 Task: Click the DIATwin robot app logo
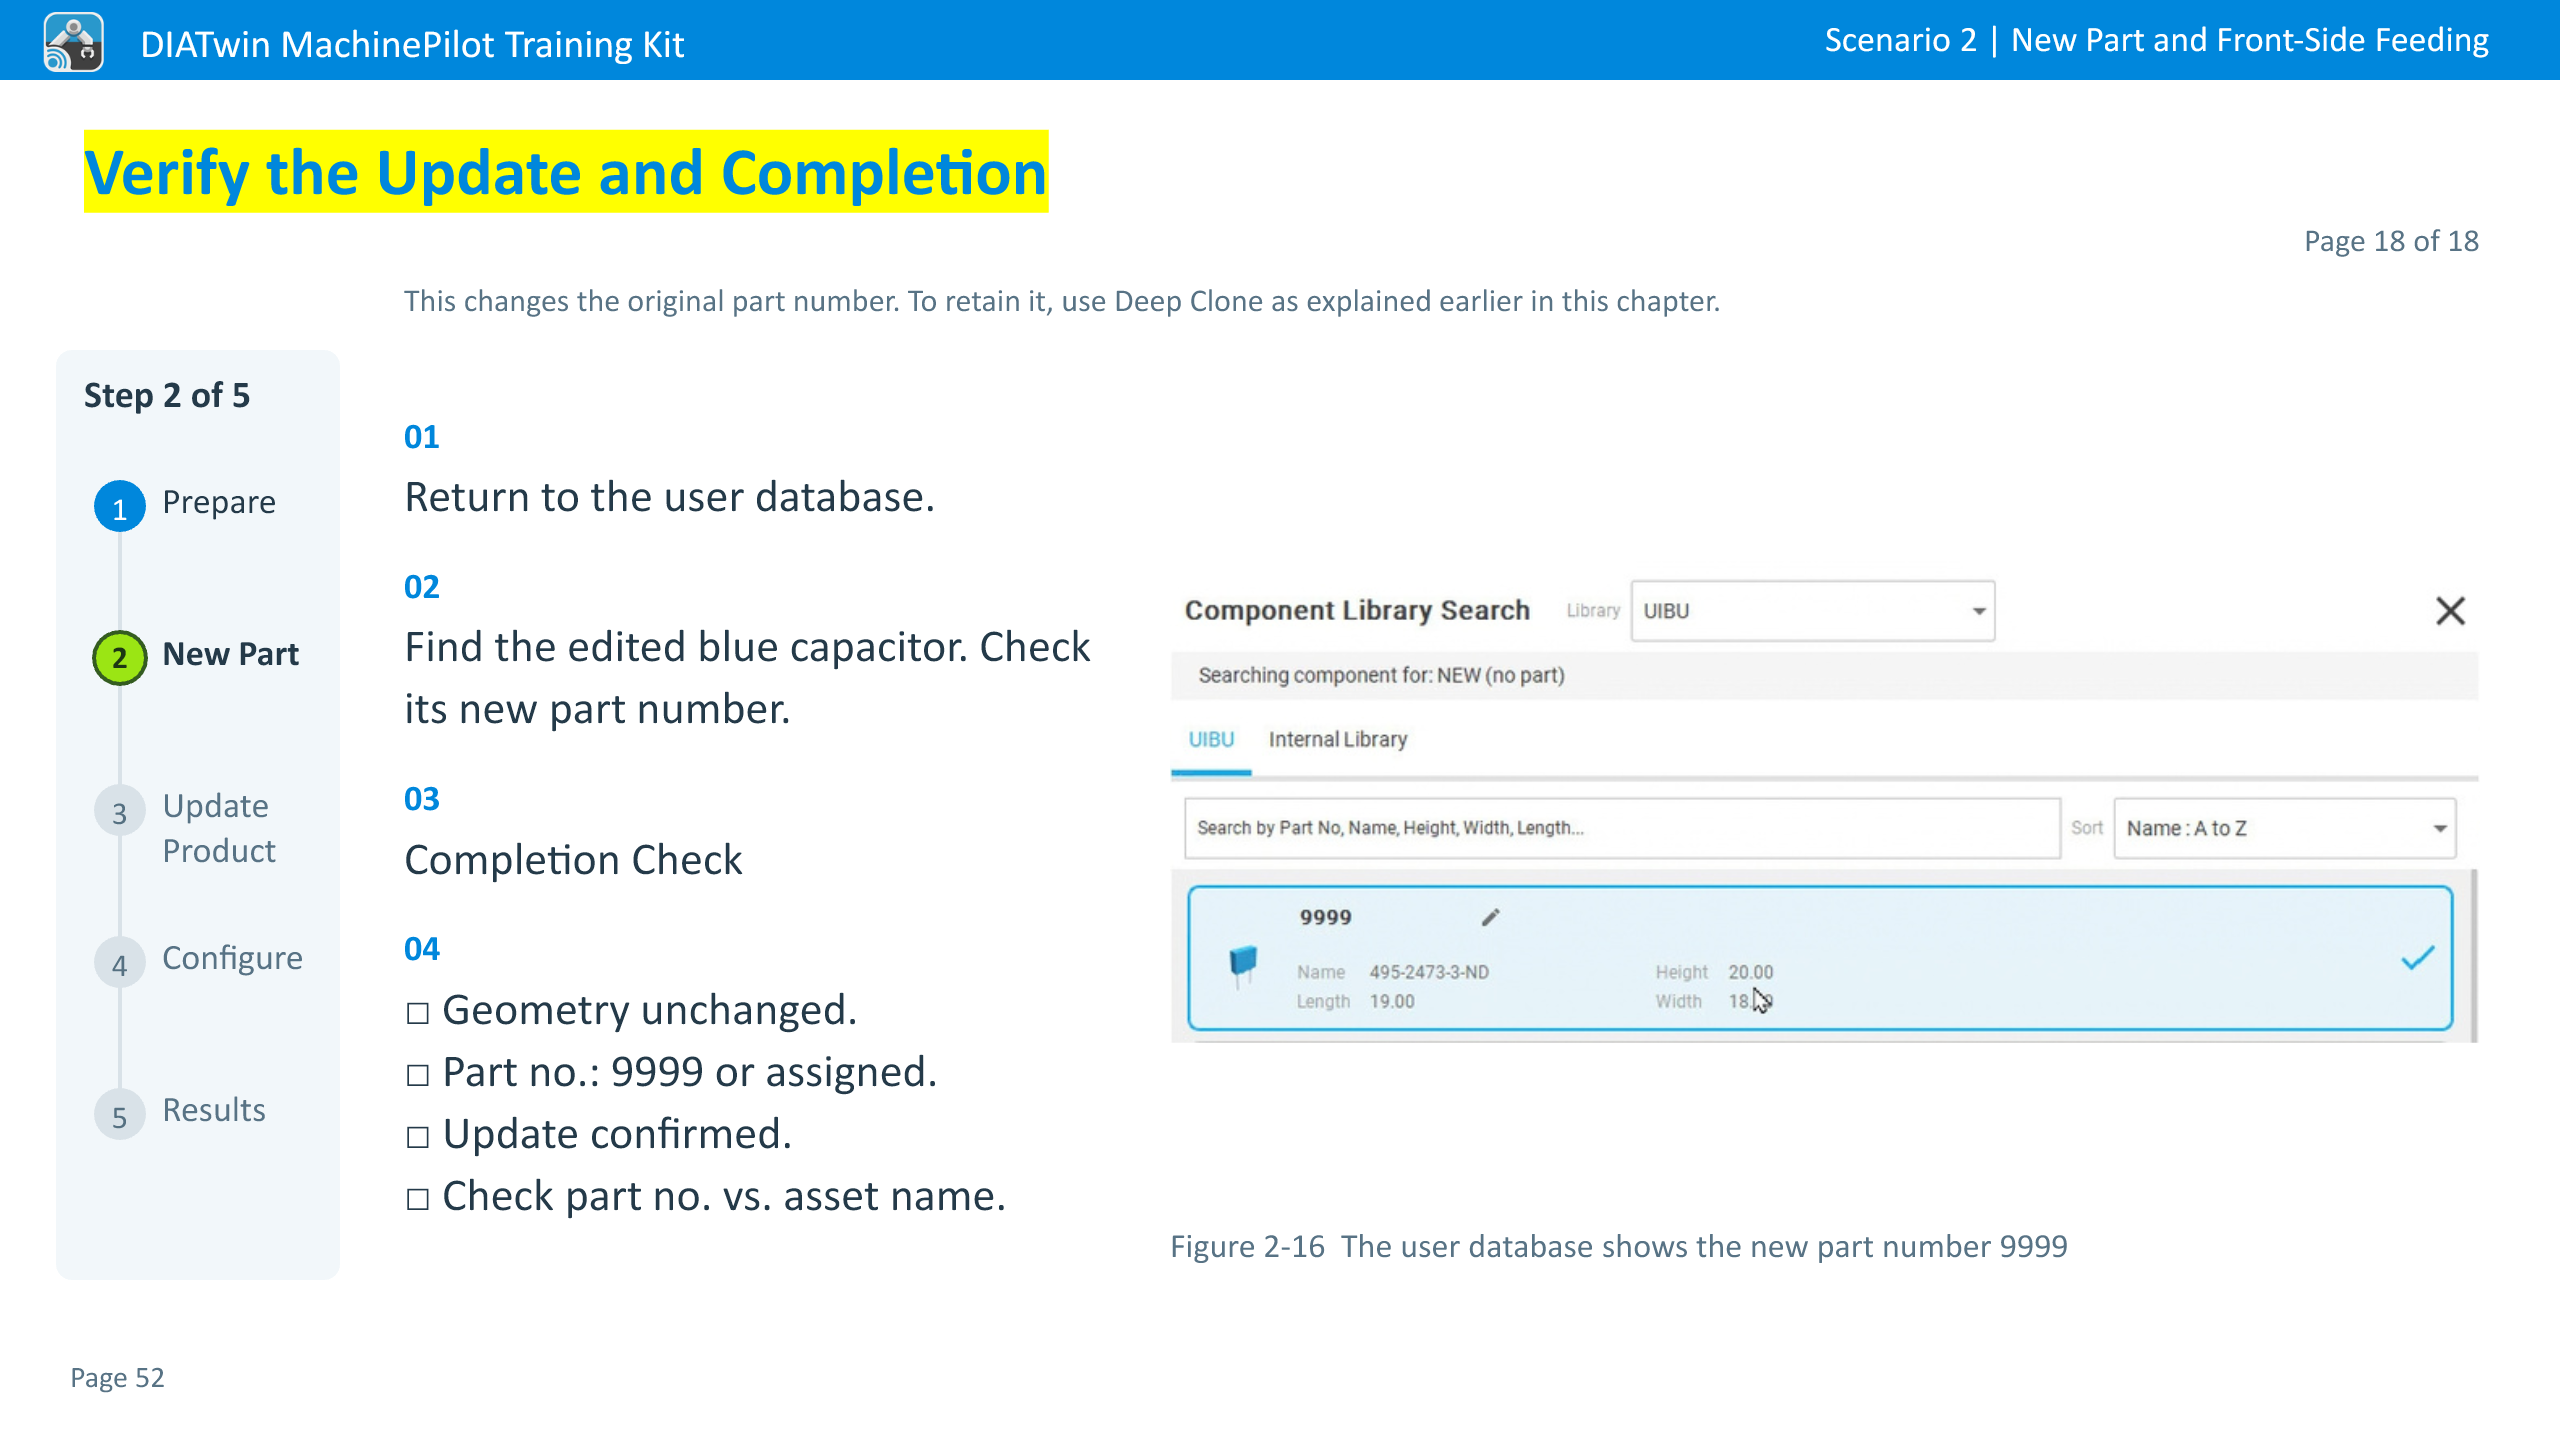click(73, 42)
